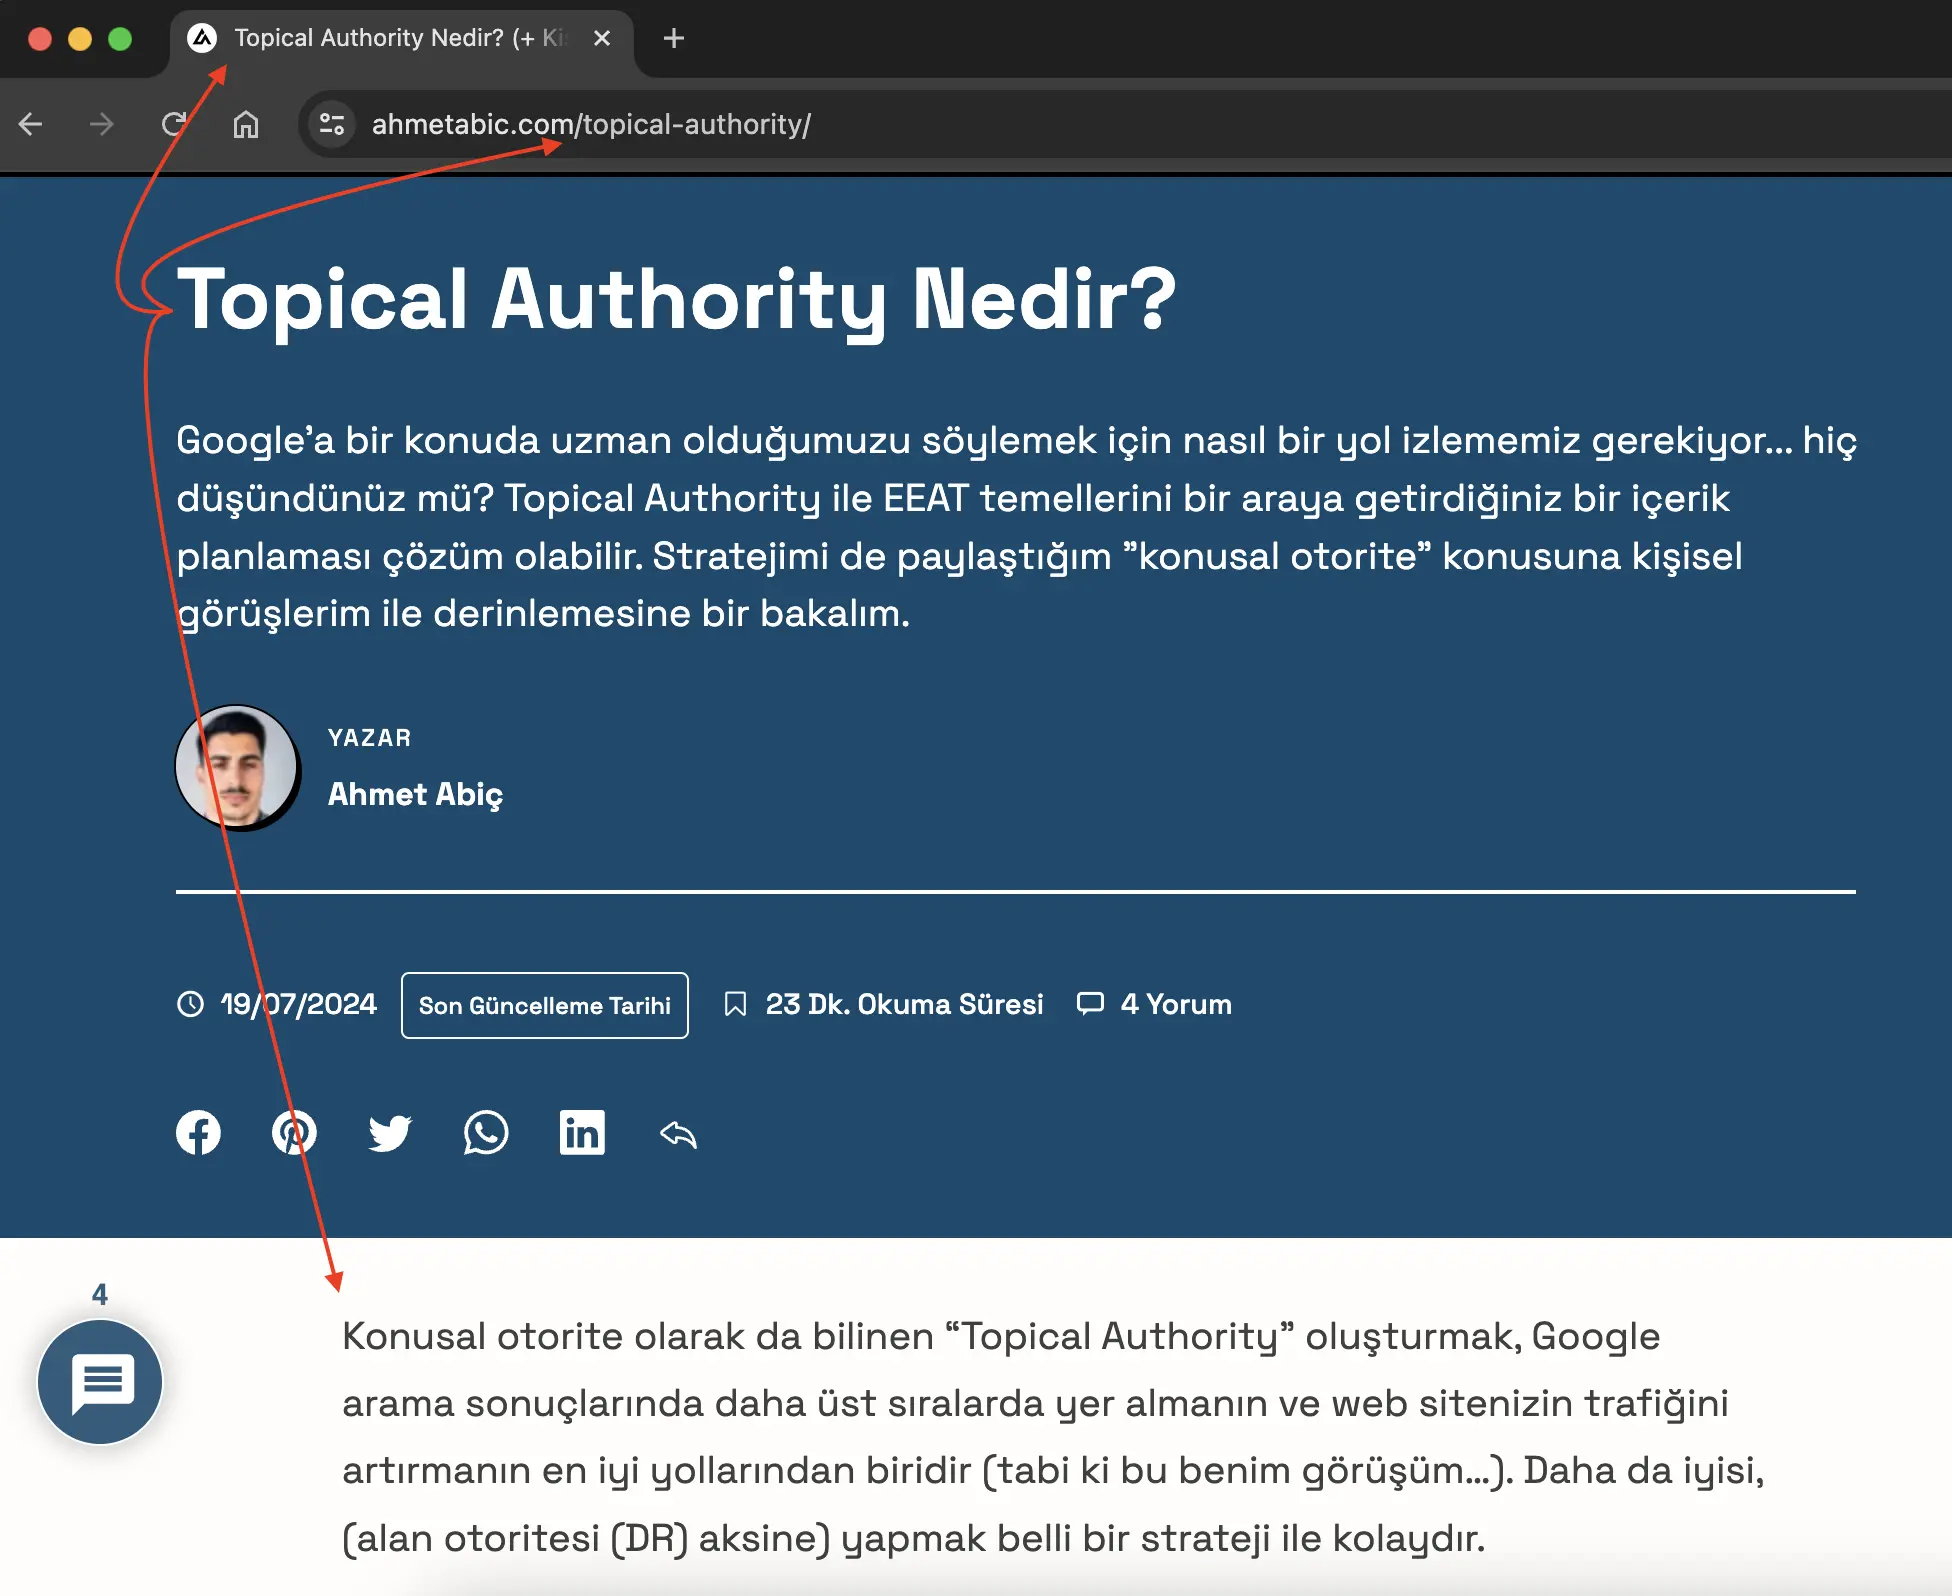Share the article on Twitter
Viewport: 1952px width, 1596px height.
tap(390, 1134)
